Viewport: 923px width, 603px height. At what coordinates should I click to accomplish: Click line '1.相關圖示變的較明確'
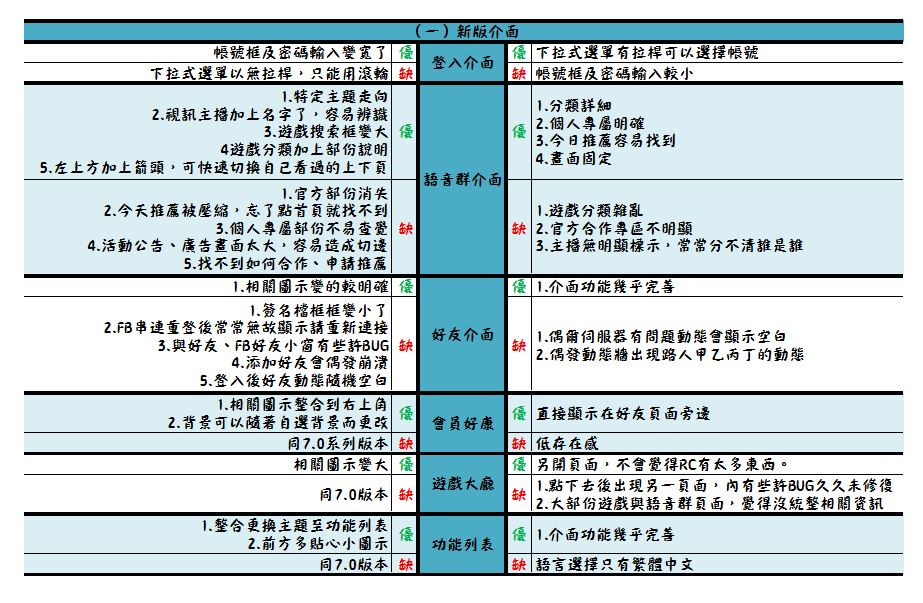click(310, 287)
